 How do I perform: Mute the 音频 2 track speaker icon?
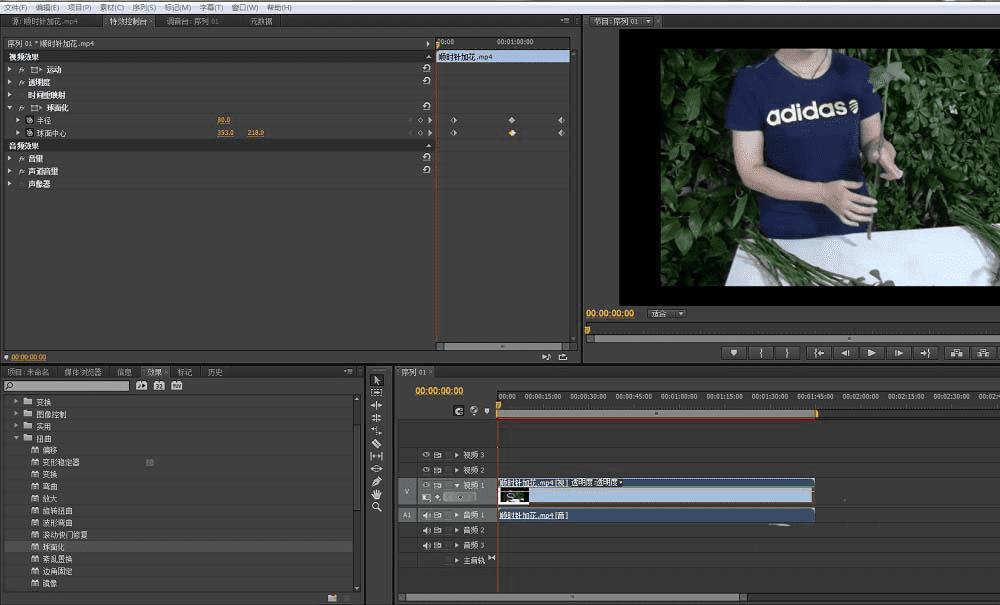(x=425, y=530)
